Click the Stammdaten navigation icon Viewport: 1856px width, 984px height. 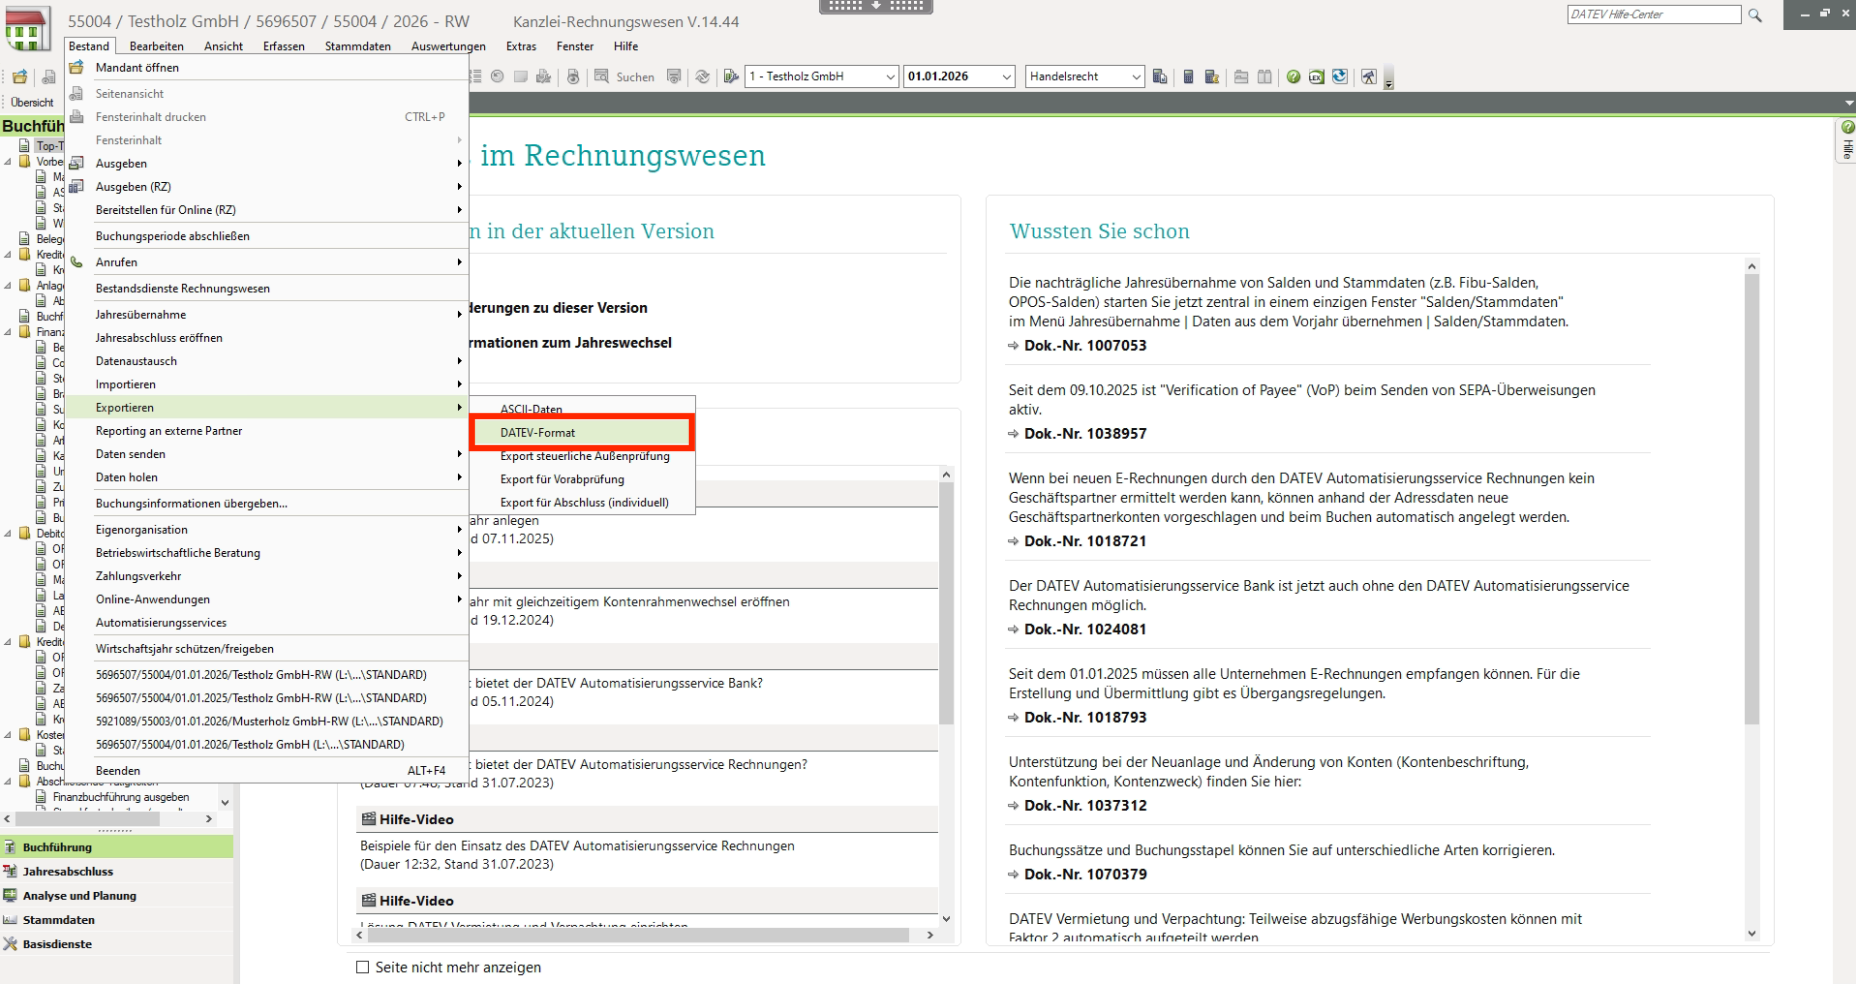click(10, 919)
